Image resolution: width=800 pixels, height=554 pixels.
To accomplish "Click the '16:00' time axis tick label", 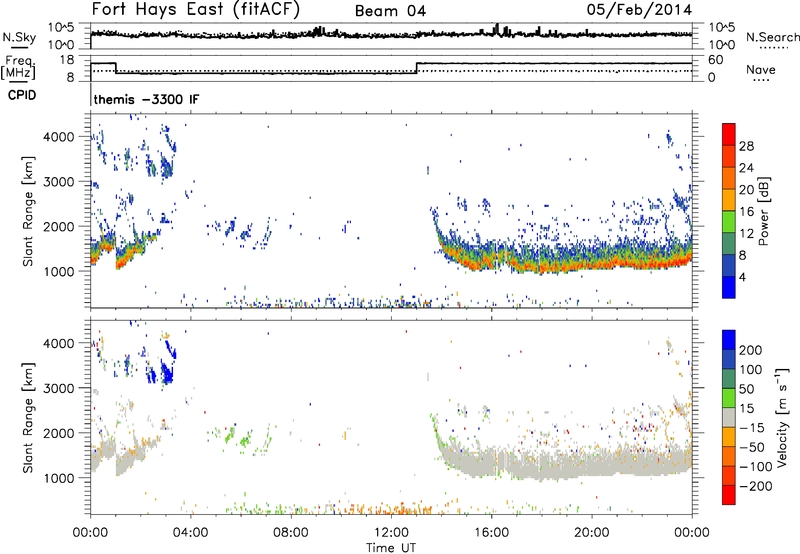I will [491, 533].
